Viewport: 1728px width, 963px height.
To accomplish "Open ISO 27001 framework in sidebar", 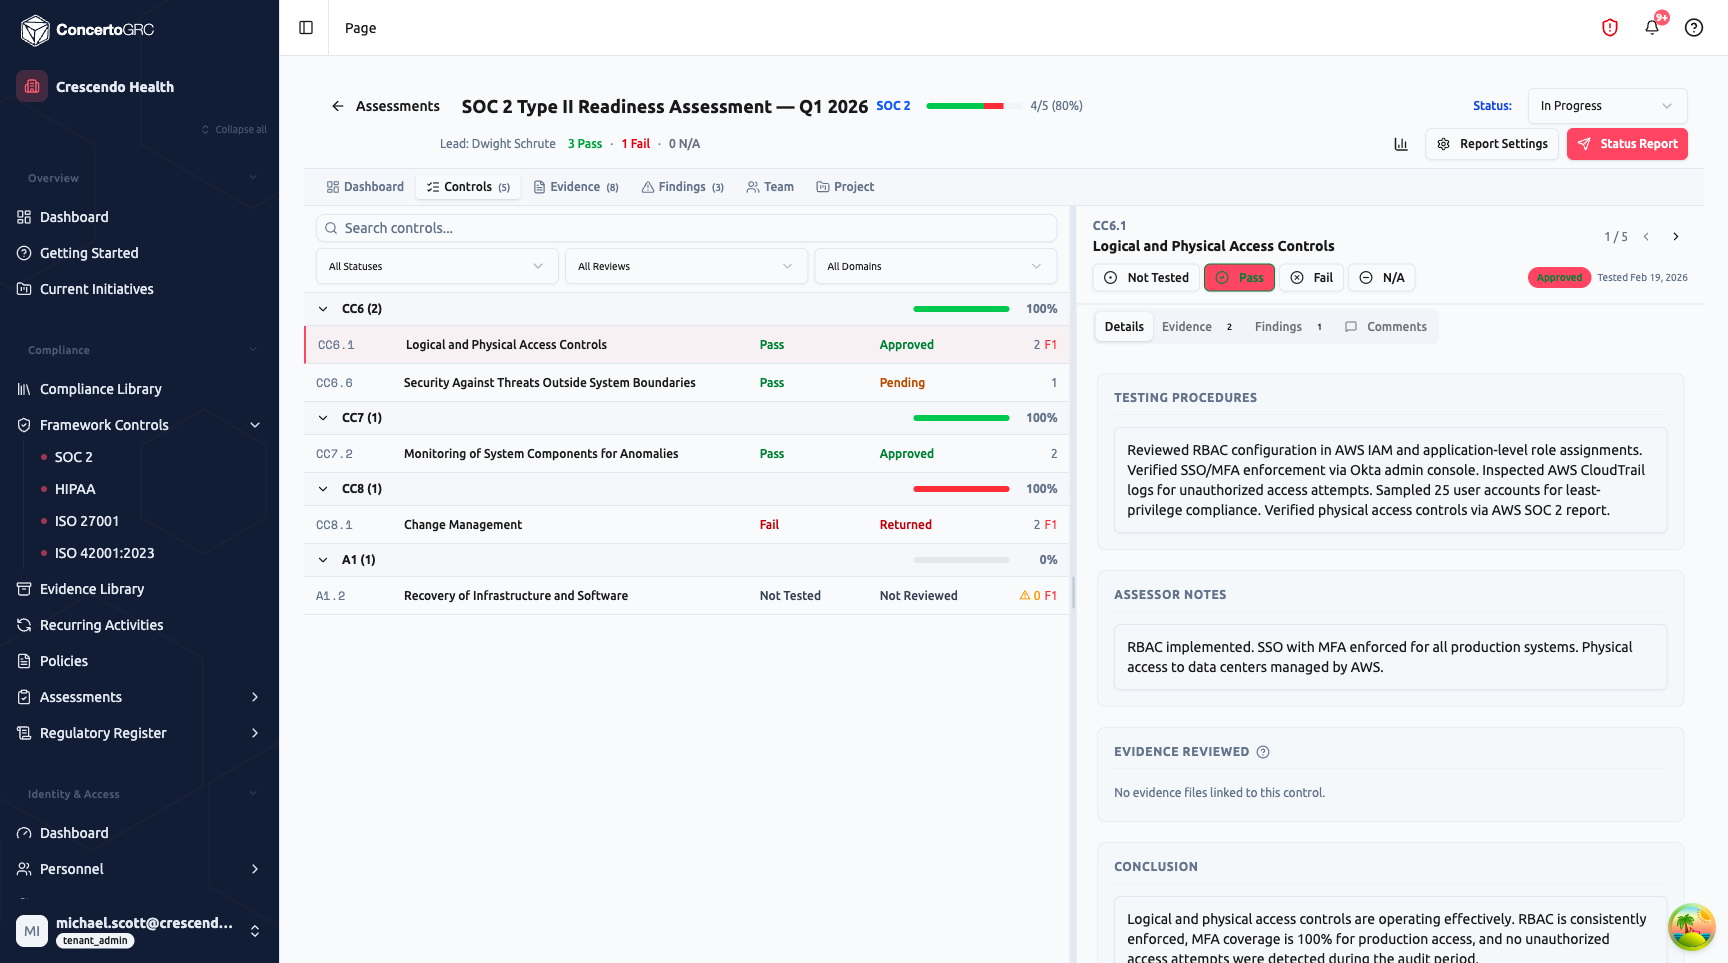I will coord(87,521).
